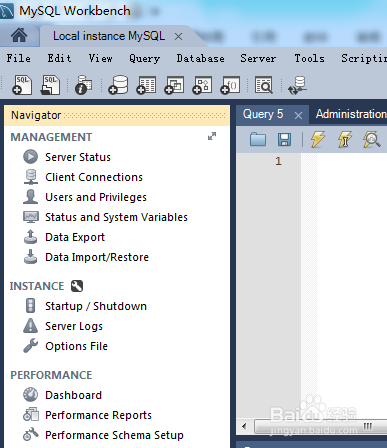Open Server Status
387x448 pixels.
click(x=78, y=157)
